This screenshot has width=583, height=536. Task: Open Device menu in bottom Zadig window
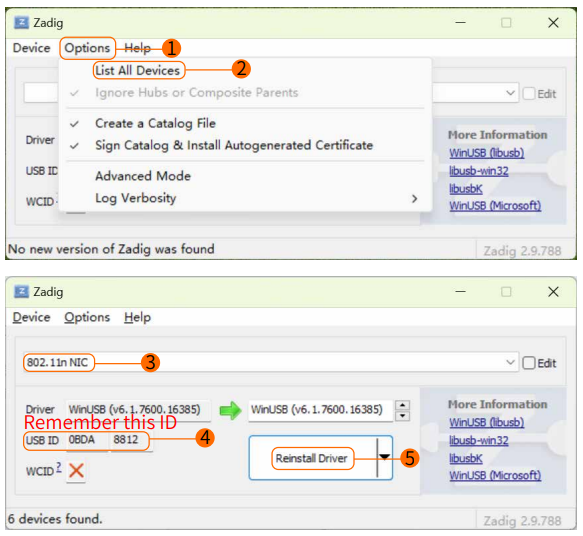pos(31,317)
